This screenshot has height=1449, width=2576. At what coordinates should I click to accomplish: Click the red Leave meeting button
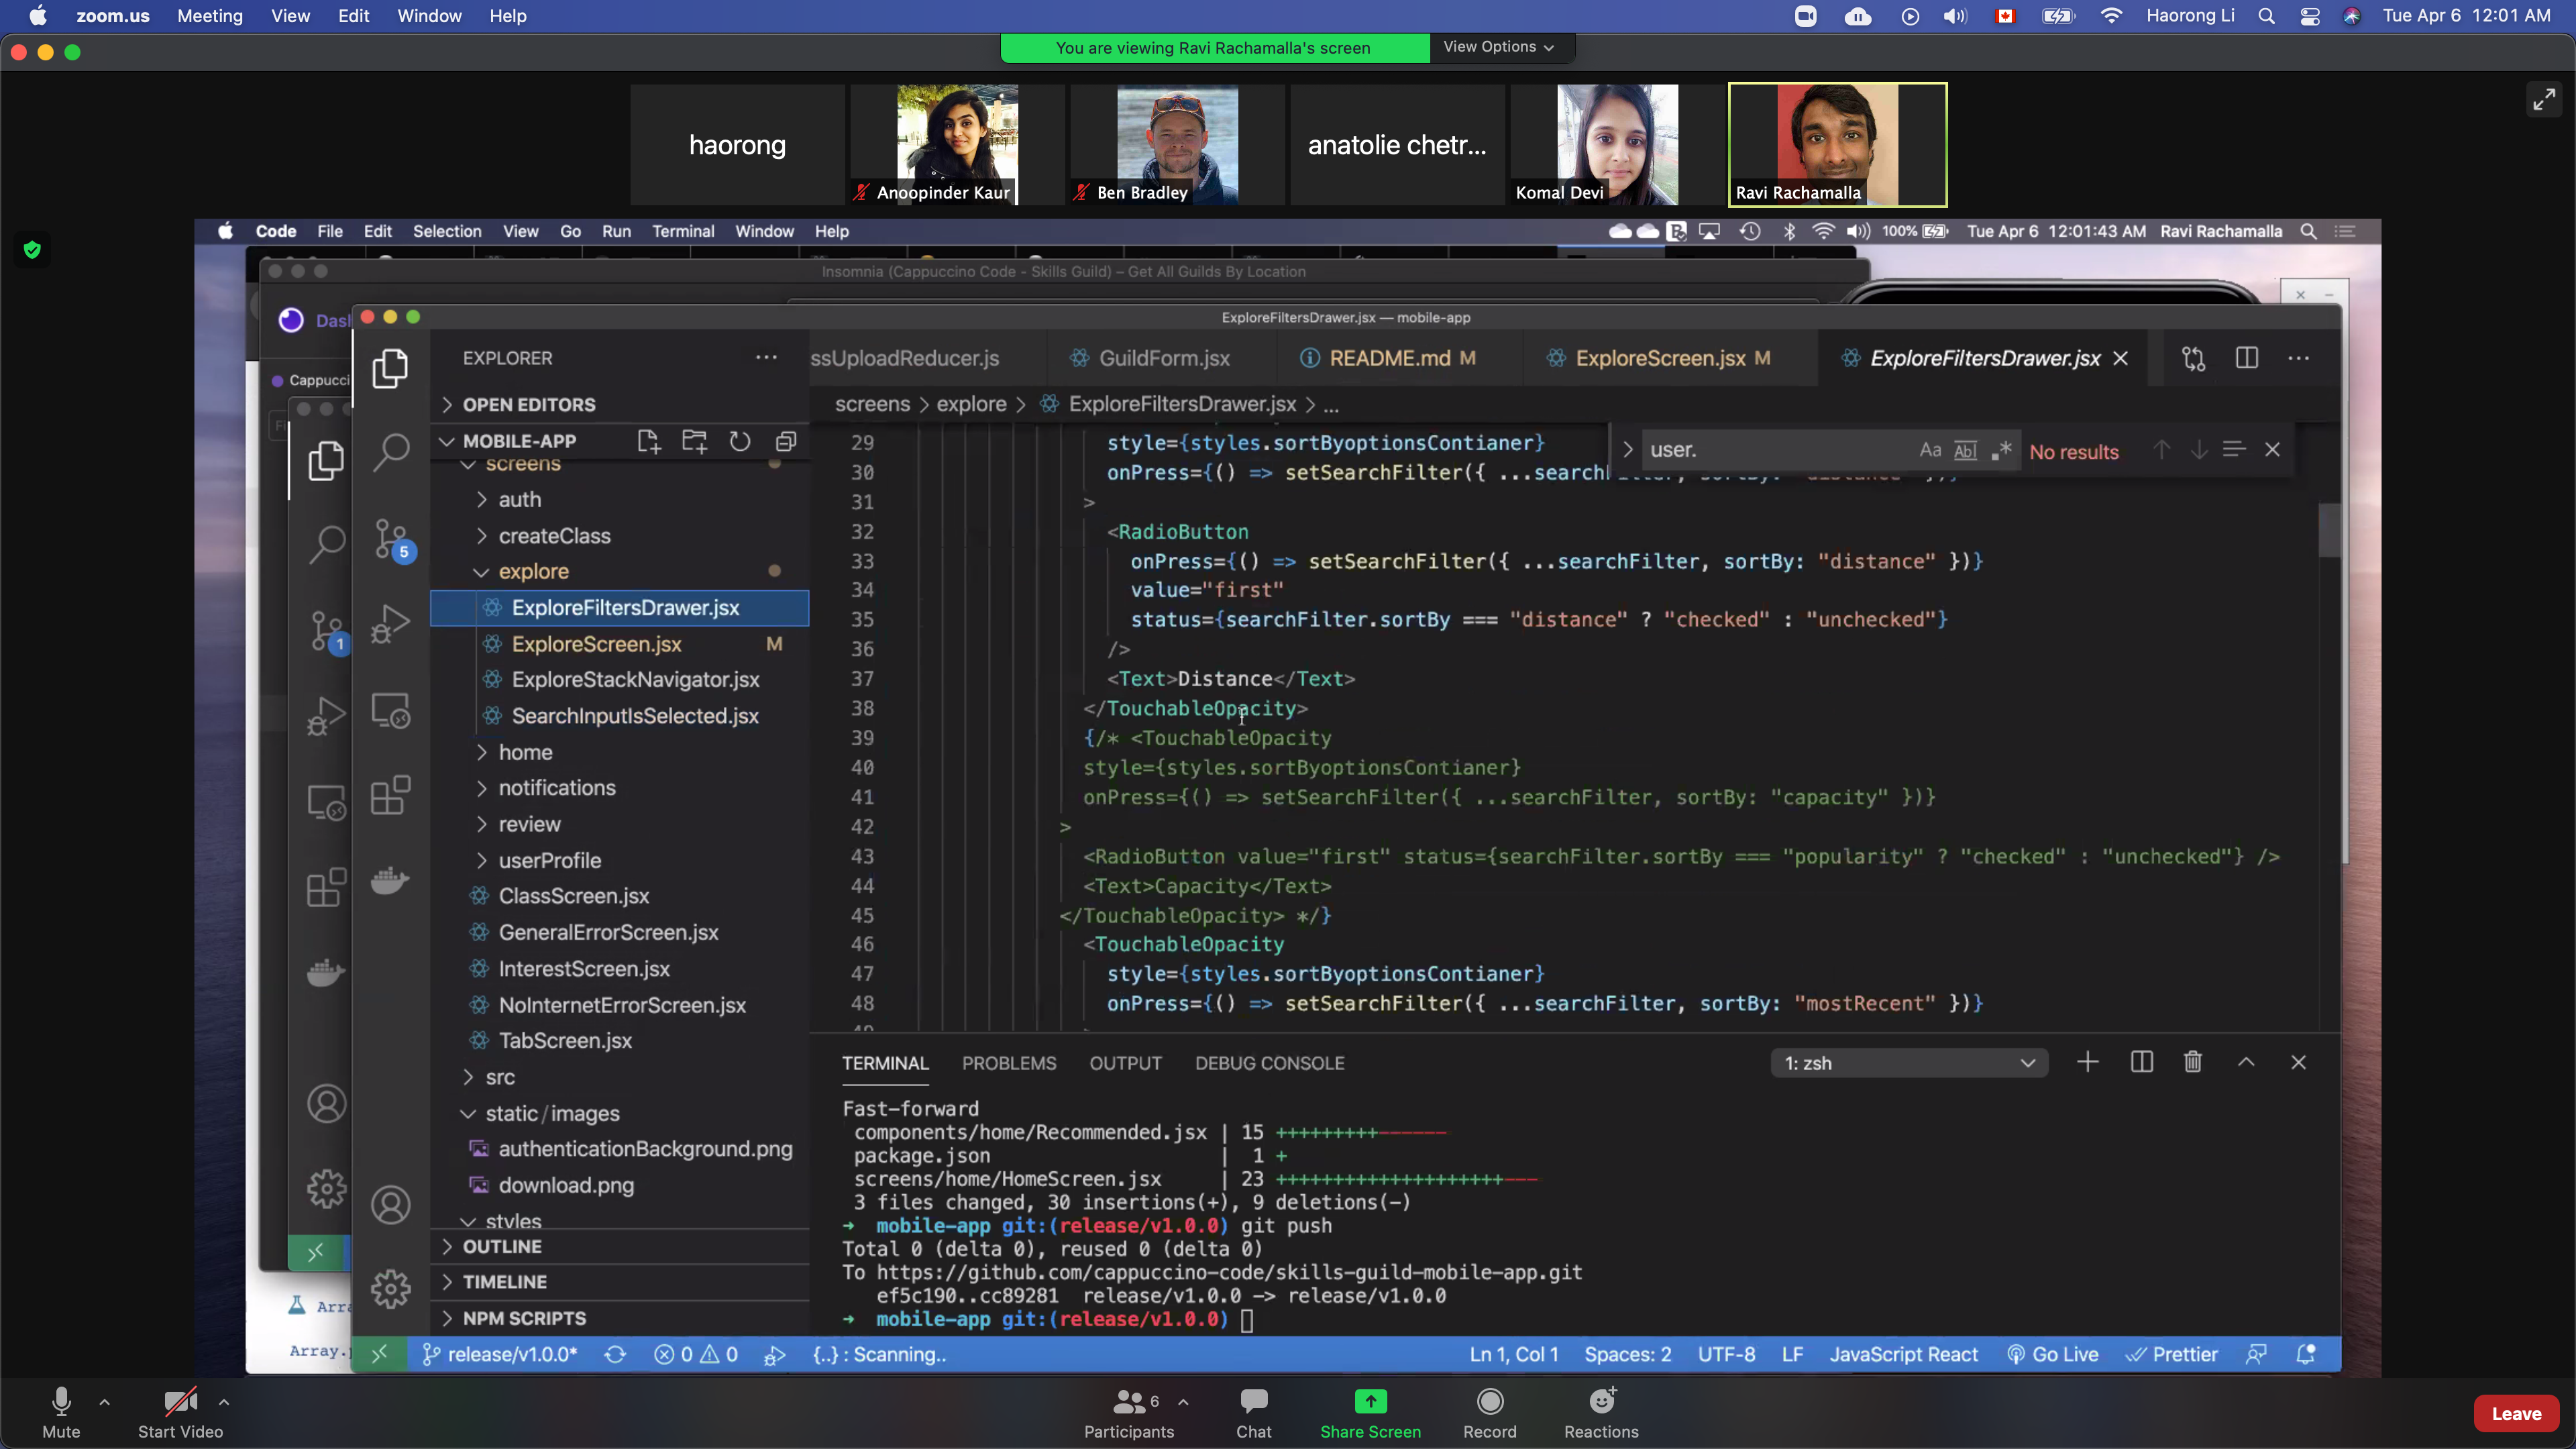coord(2516,1413)
